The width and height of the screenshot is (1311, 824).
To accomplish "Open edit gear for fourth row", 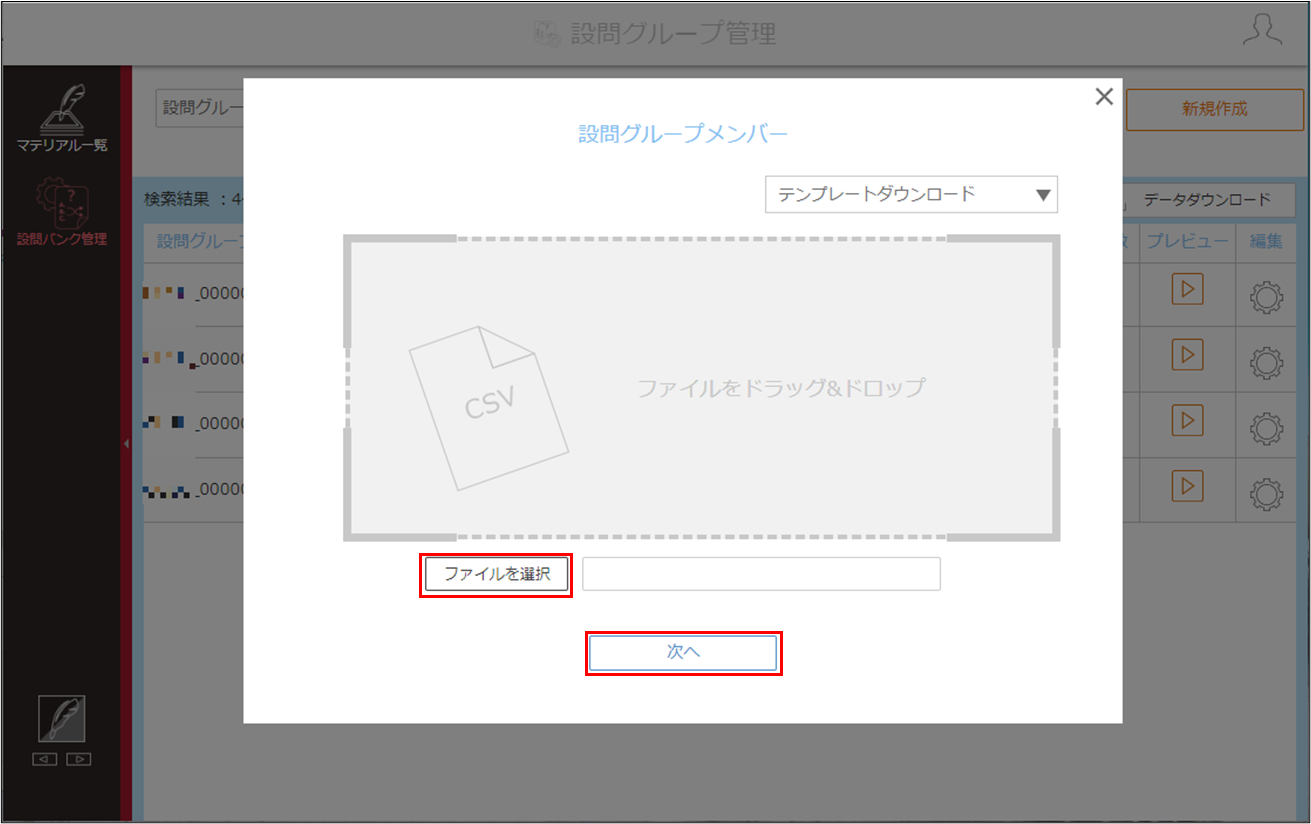I will coord(1267,493).
